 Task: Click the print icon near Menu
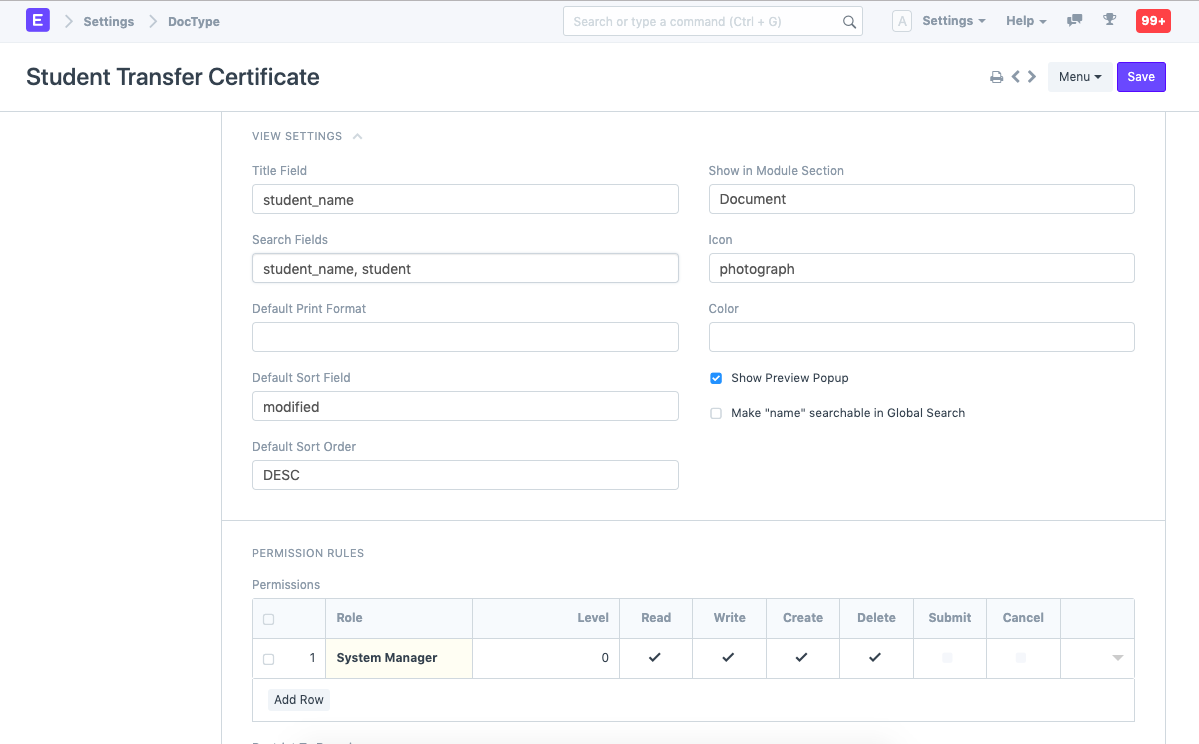(x=996, y=77)
